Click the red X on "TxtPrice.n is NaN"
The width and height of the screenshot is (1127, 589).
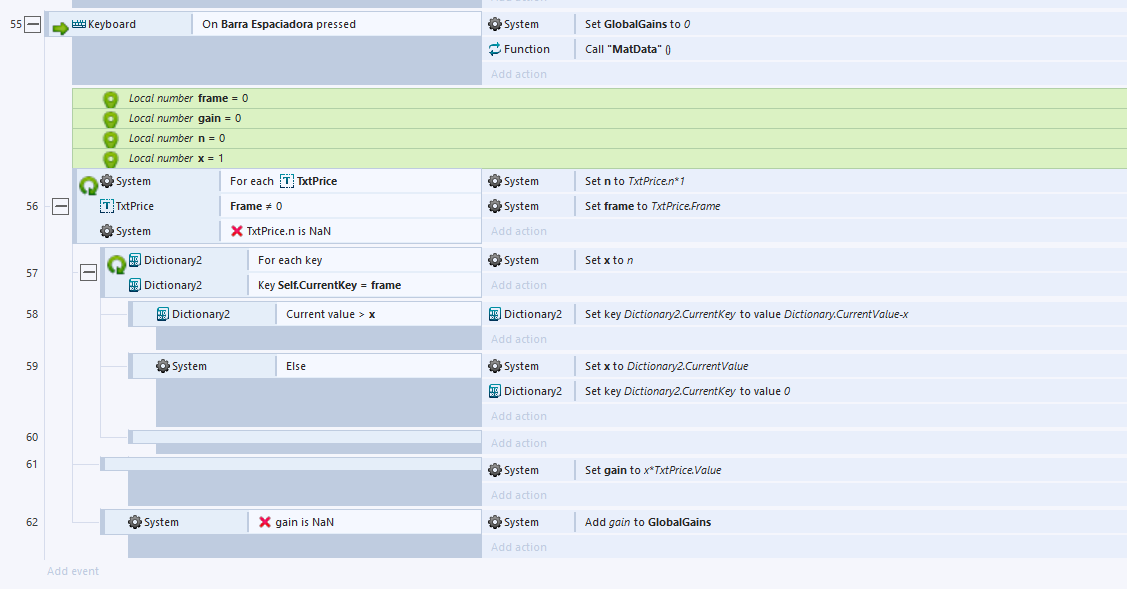coord(237,231)
